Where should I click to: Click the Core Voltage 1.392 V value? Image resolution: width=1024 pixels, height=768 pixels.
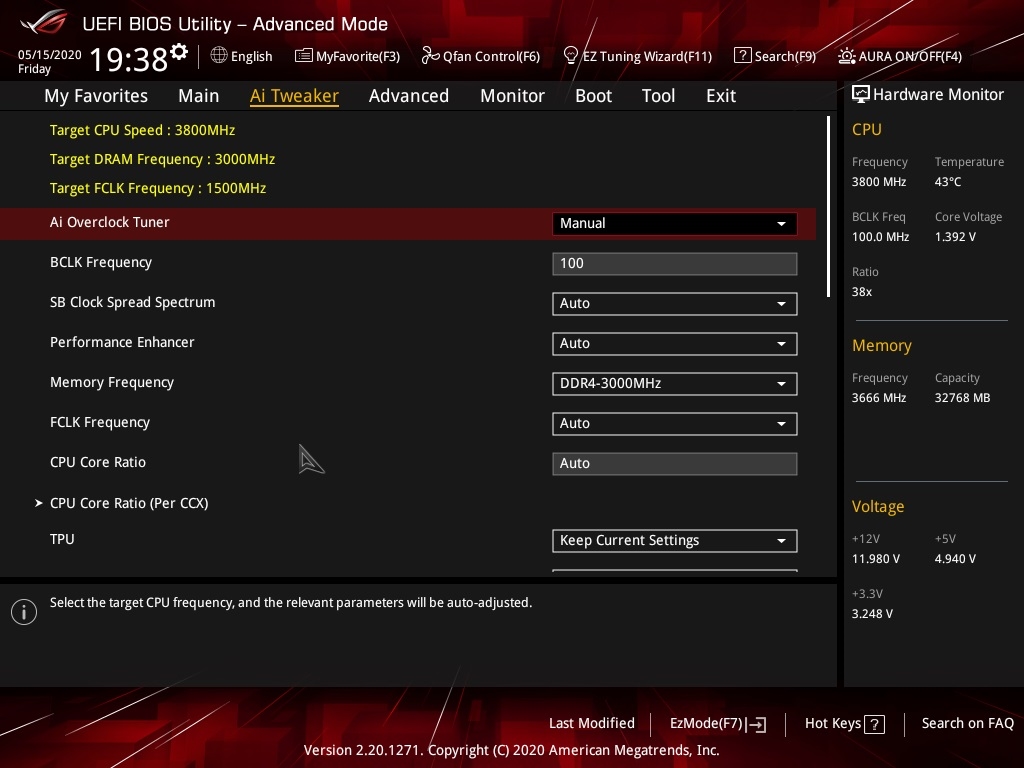point(955,237)
